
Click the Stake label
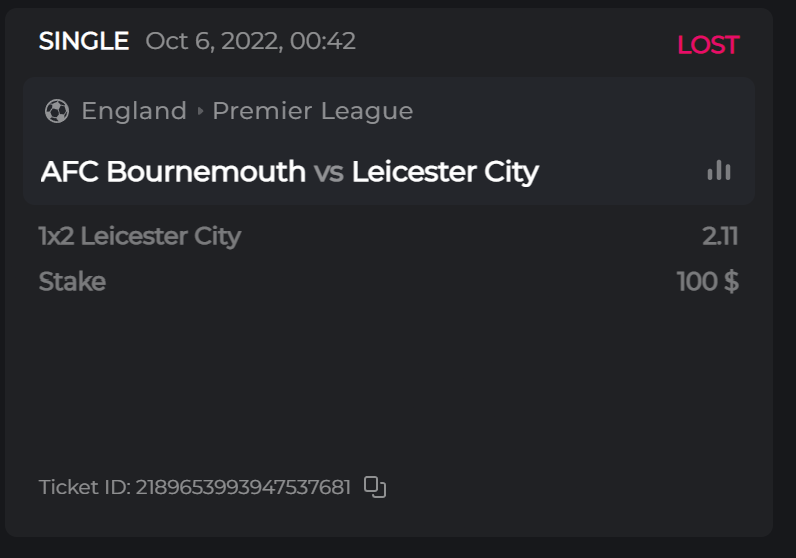(x=72, y=282)
